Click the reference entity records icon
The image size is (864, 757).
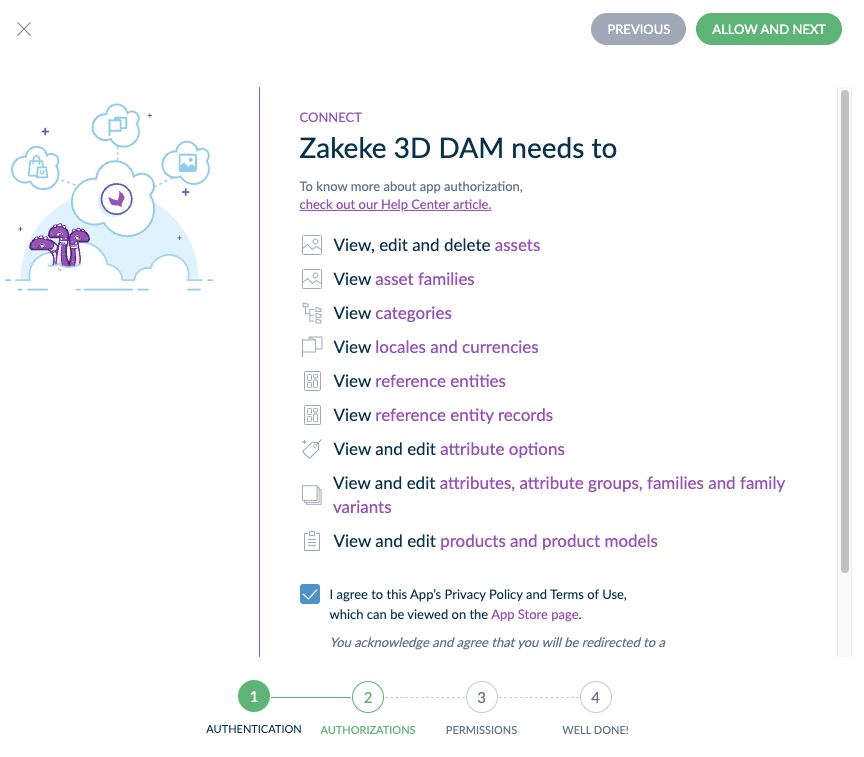pyautogui.click(x=312, y=415)
